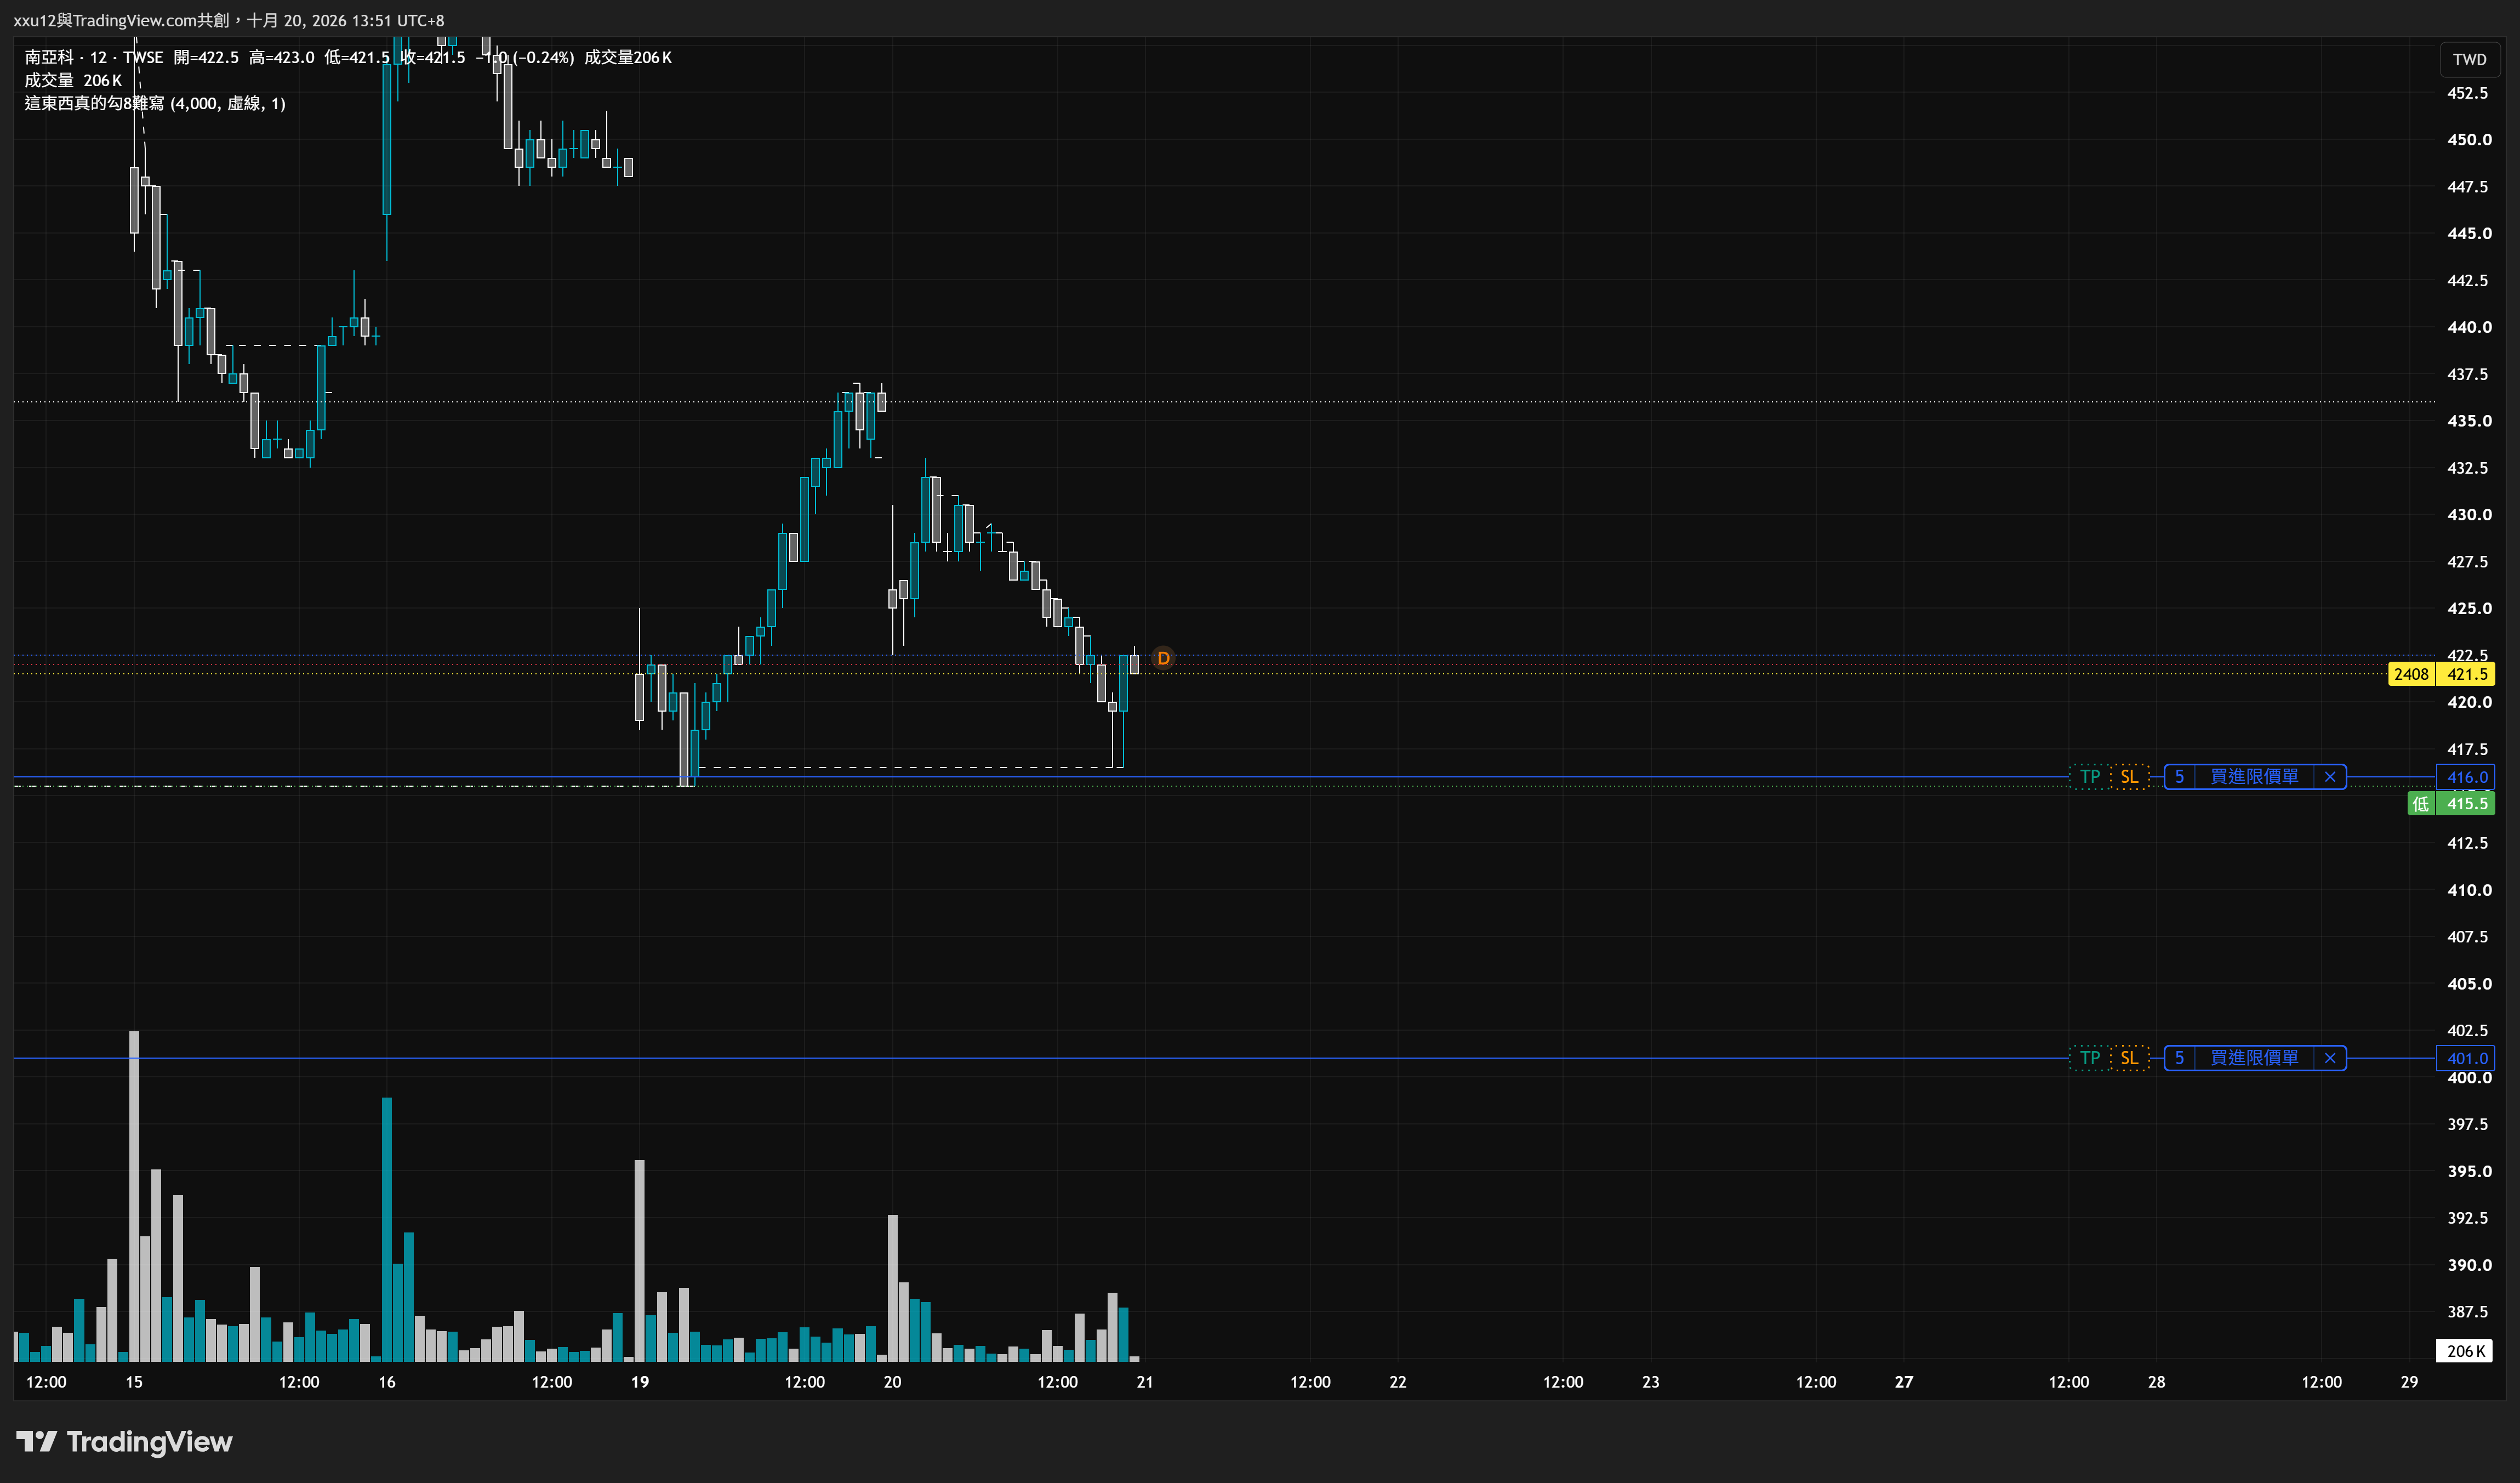Click the 435.0 price axis label
The height and width of the screenshot is (1483, 2520).
coord(2469,421)
